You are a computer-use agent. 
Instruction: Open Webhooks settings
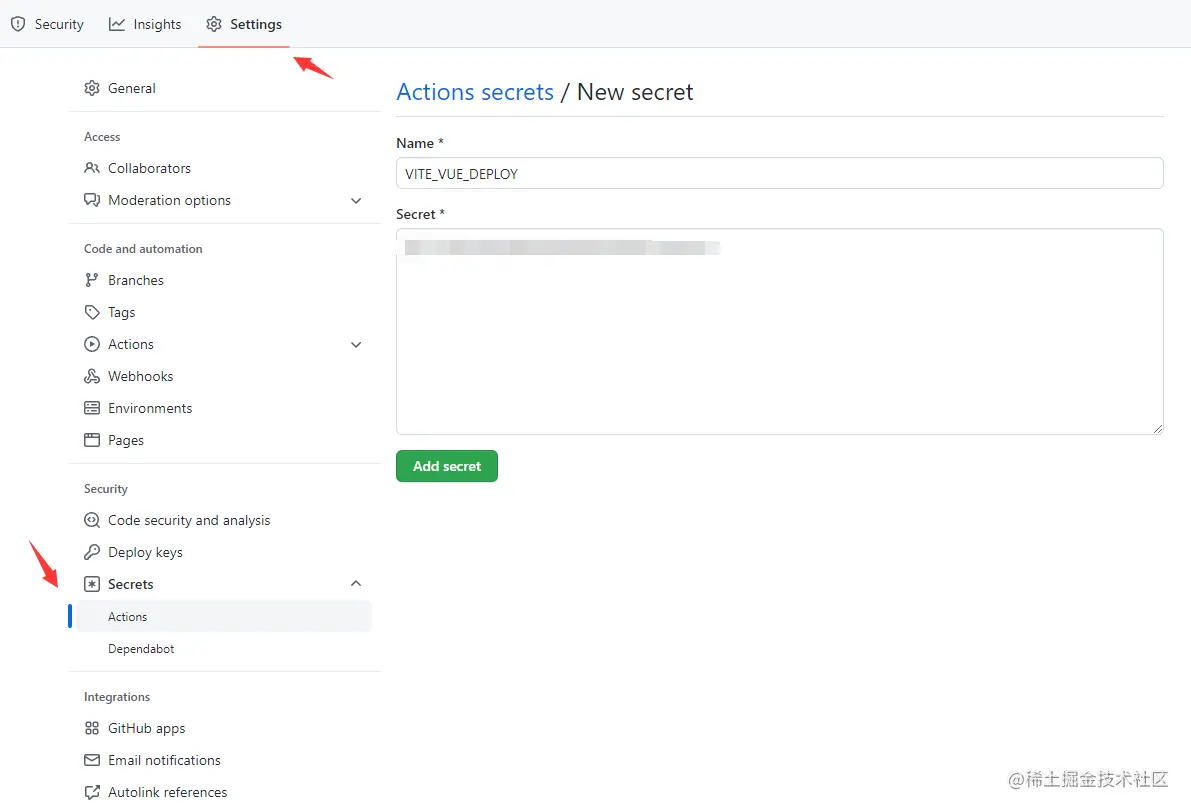224,376
